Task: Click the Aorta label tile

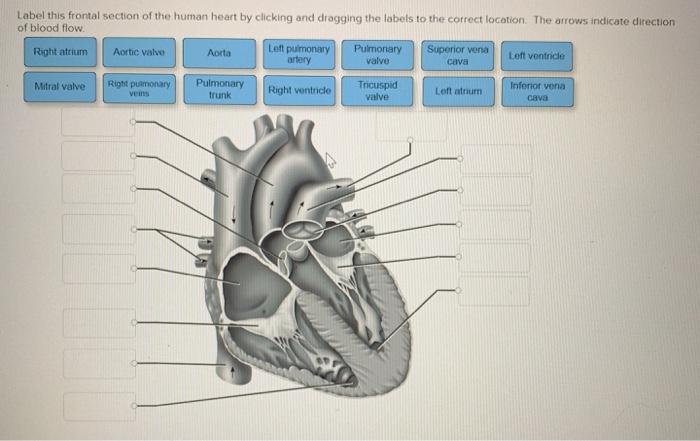Action: tap(219, 53)
